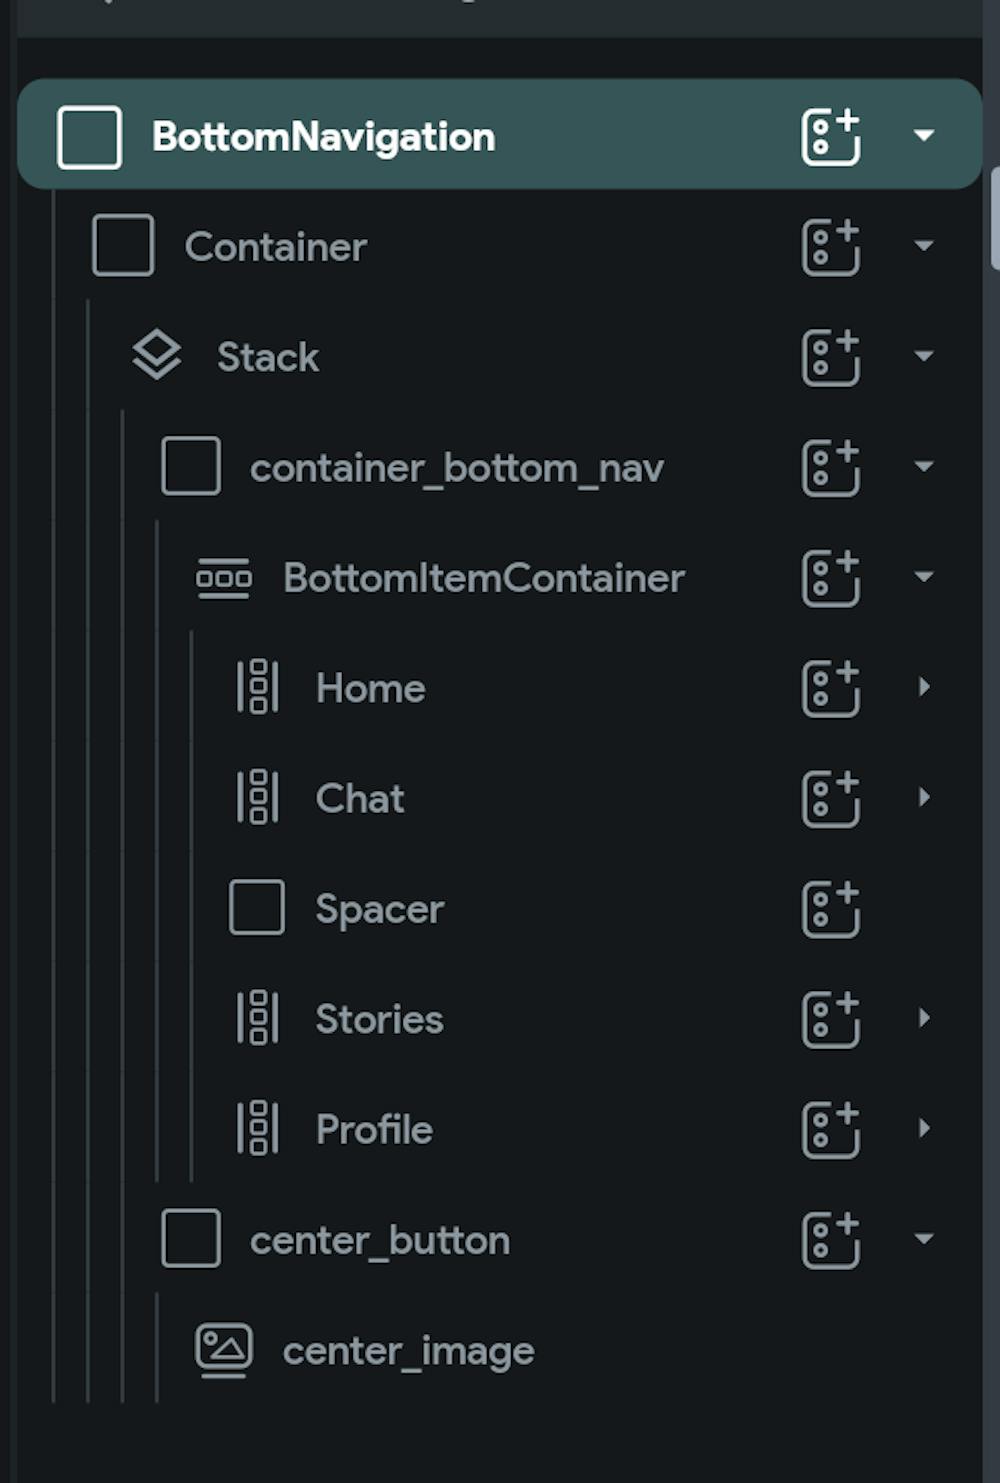Add a widget to center_button
The width and height of the screenshot is (1000, 1483).
coord(830,1240)
